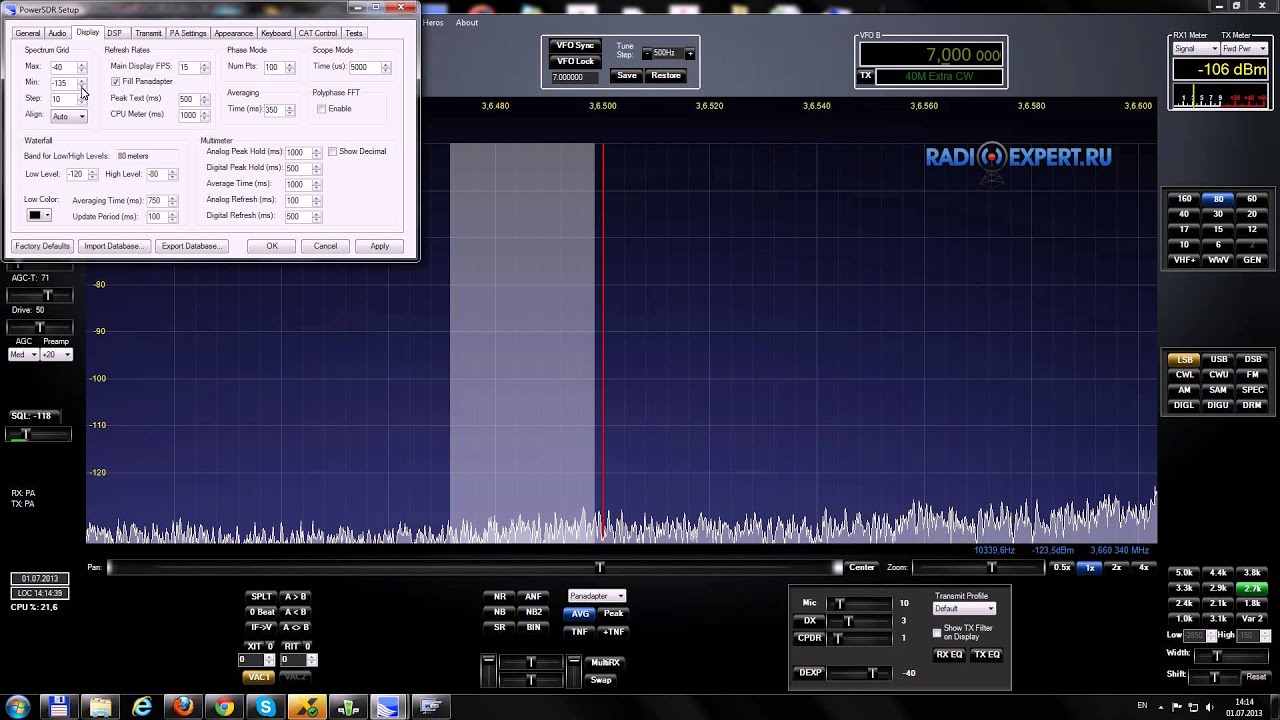Select the 20 meter band button
1280x720 pixels.
point(1252,214)
